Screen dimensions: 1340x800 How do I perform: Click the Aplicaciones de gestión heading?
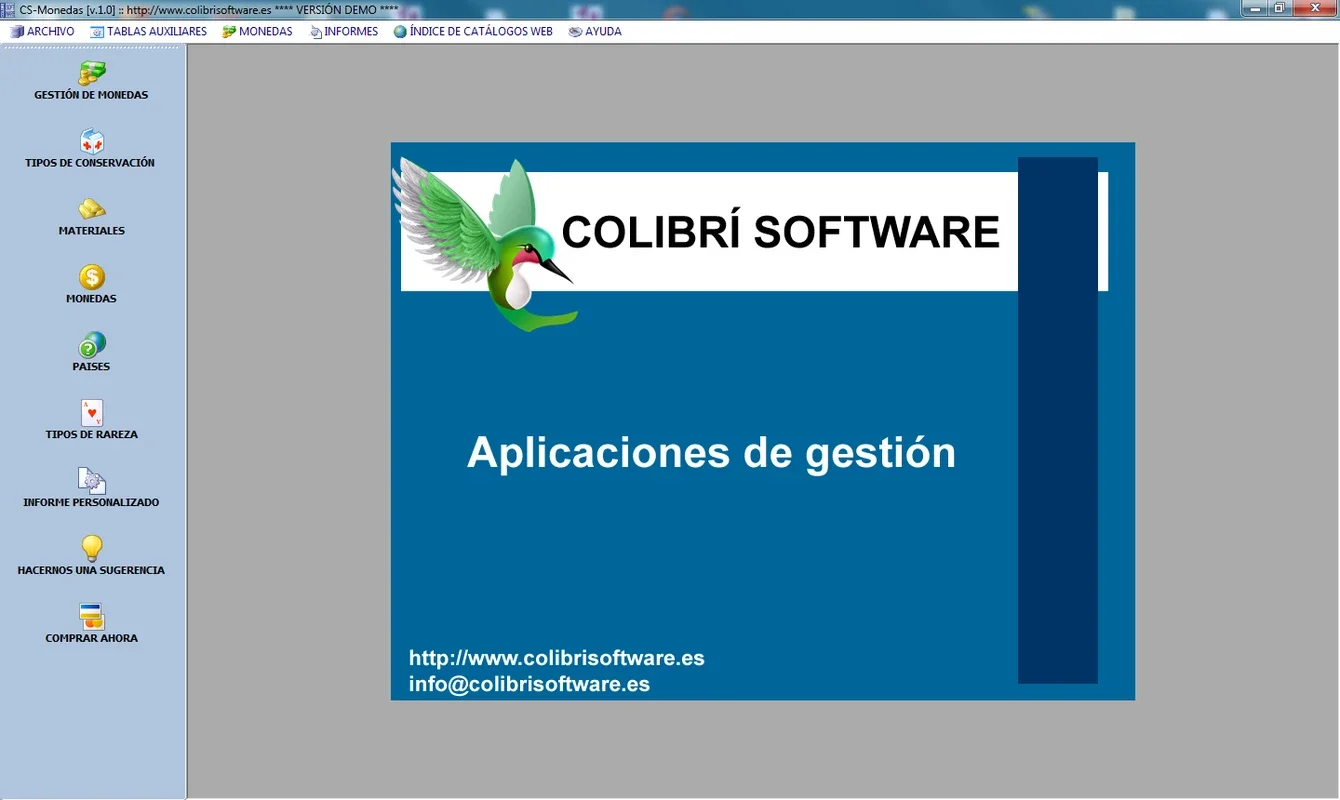711,453
